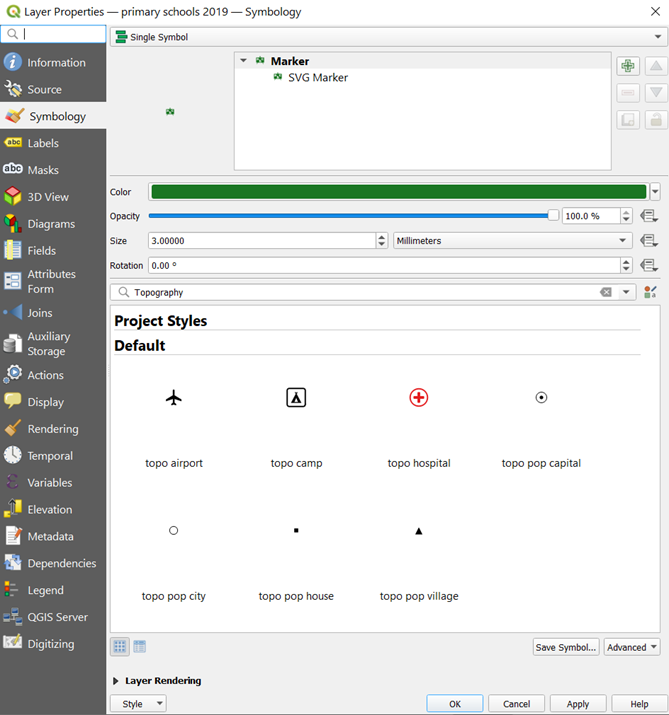Open the Labels tab in sidebar
Screen dimensions: 669x715
43,143
